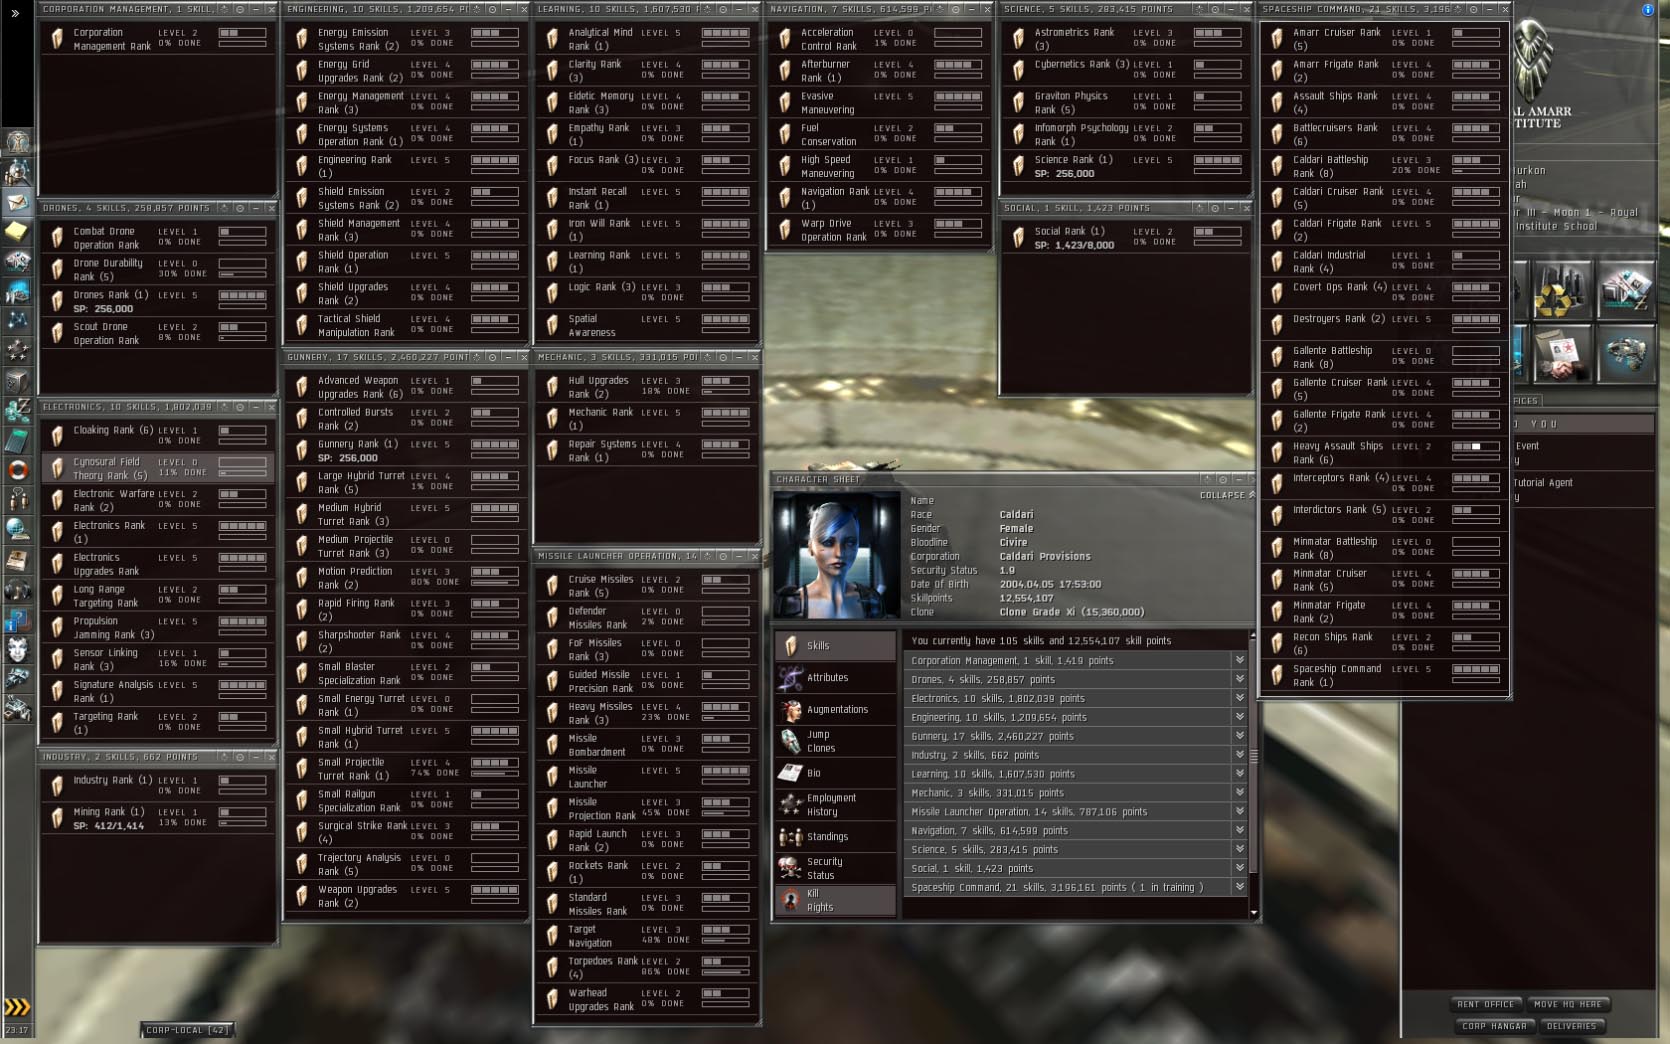Image resolution: width=1670 pixels, height=1044 pixels.
Task: Open the Corp-Local [42] chat tab
Action: [x=187, y=1029]
